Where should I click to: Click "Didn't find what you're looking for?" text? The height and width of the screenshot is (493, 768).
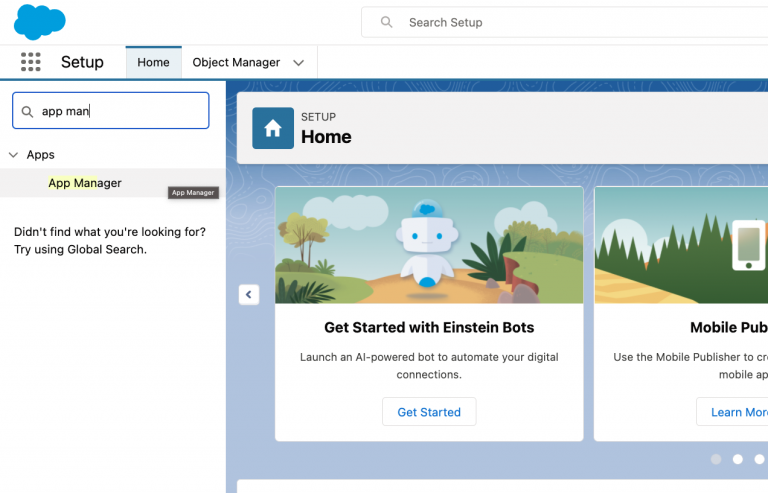110,232
